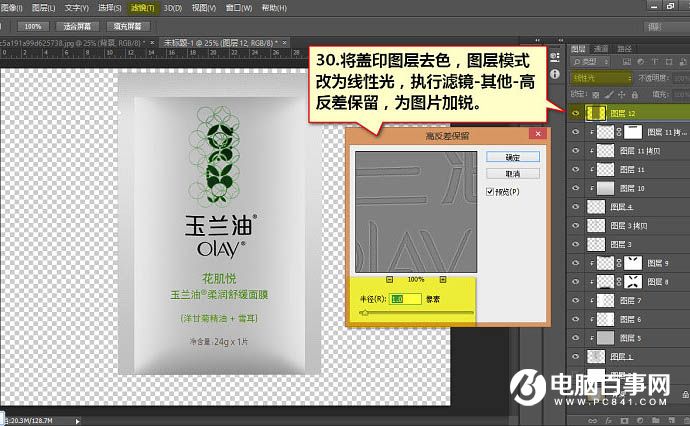The image size is (690, 426).
Task: Lock transparent pixels icon in Layers panel
Action: [596, 94]
